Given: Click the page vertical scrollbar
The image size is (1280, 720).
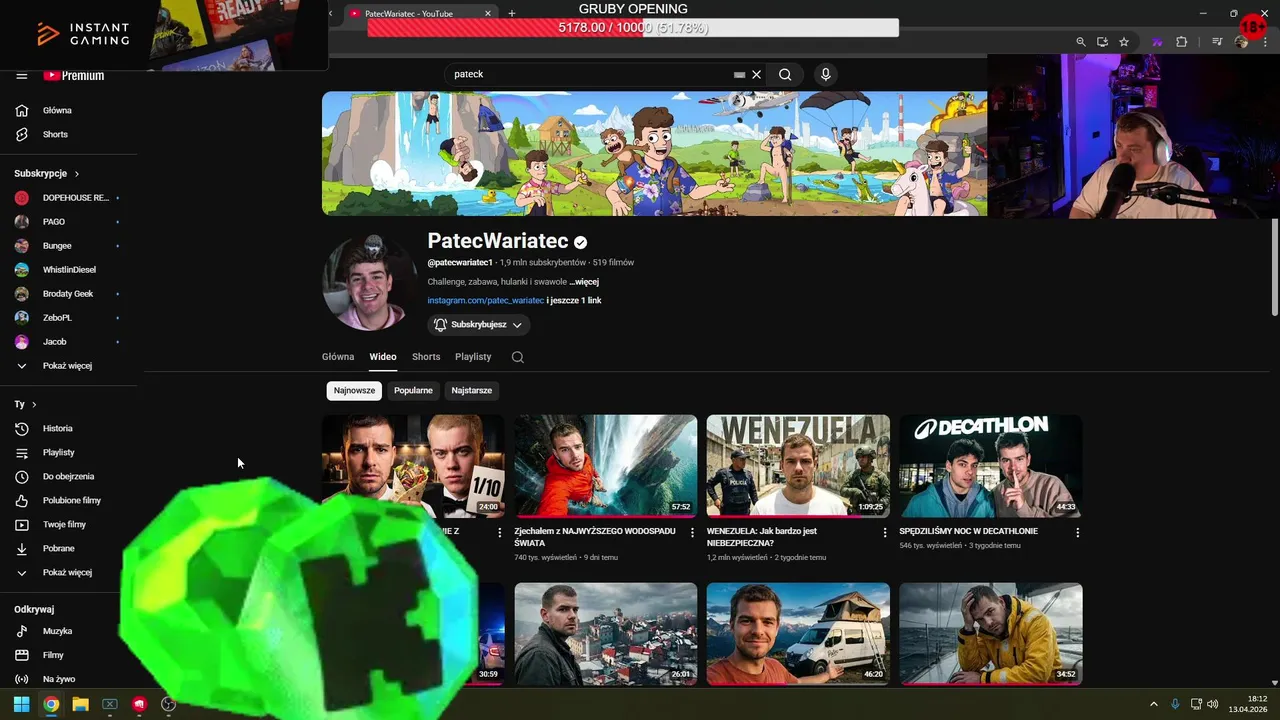Looking at the screenshot, I should pos(1274,266).
